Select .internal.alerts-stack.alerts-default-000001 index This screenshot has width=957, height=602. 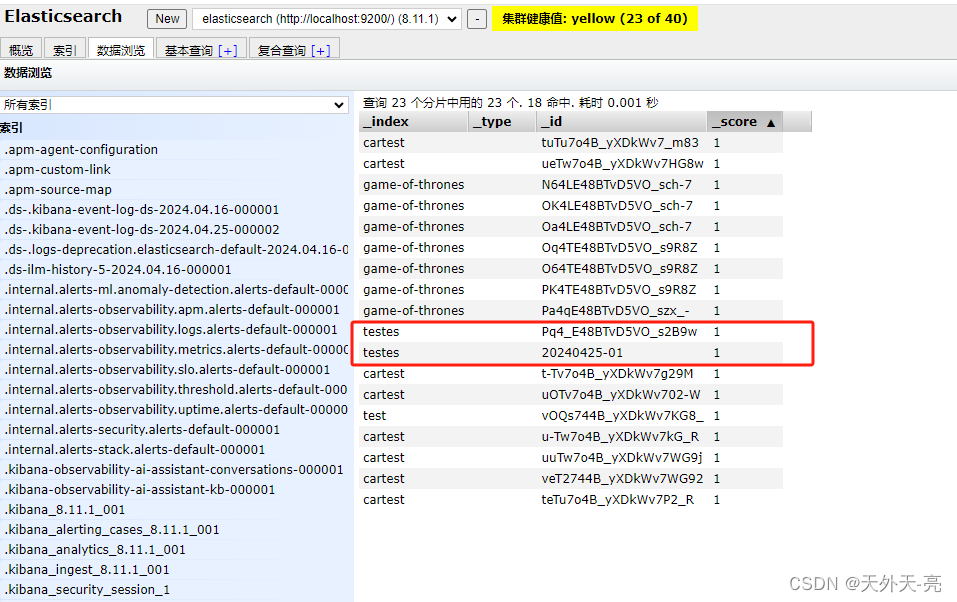(x=135, y=450)
